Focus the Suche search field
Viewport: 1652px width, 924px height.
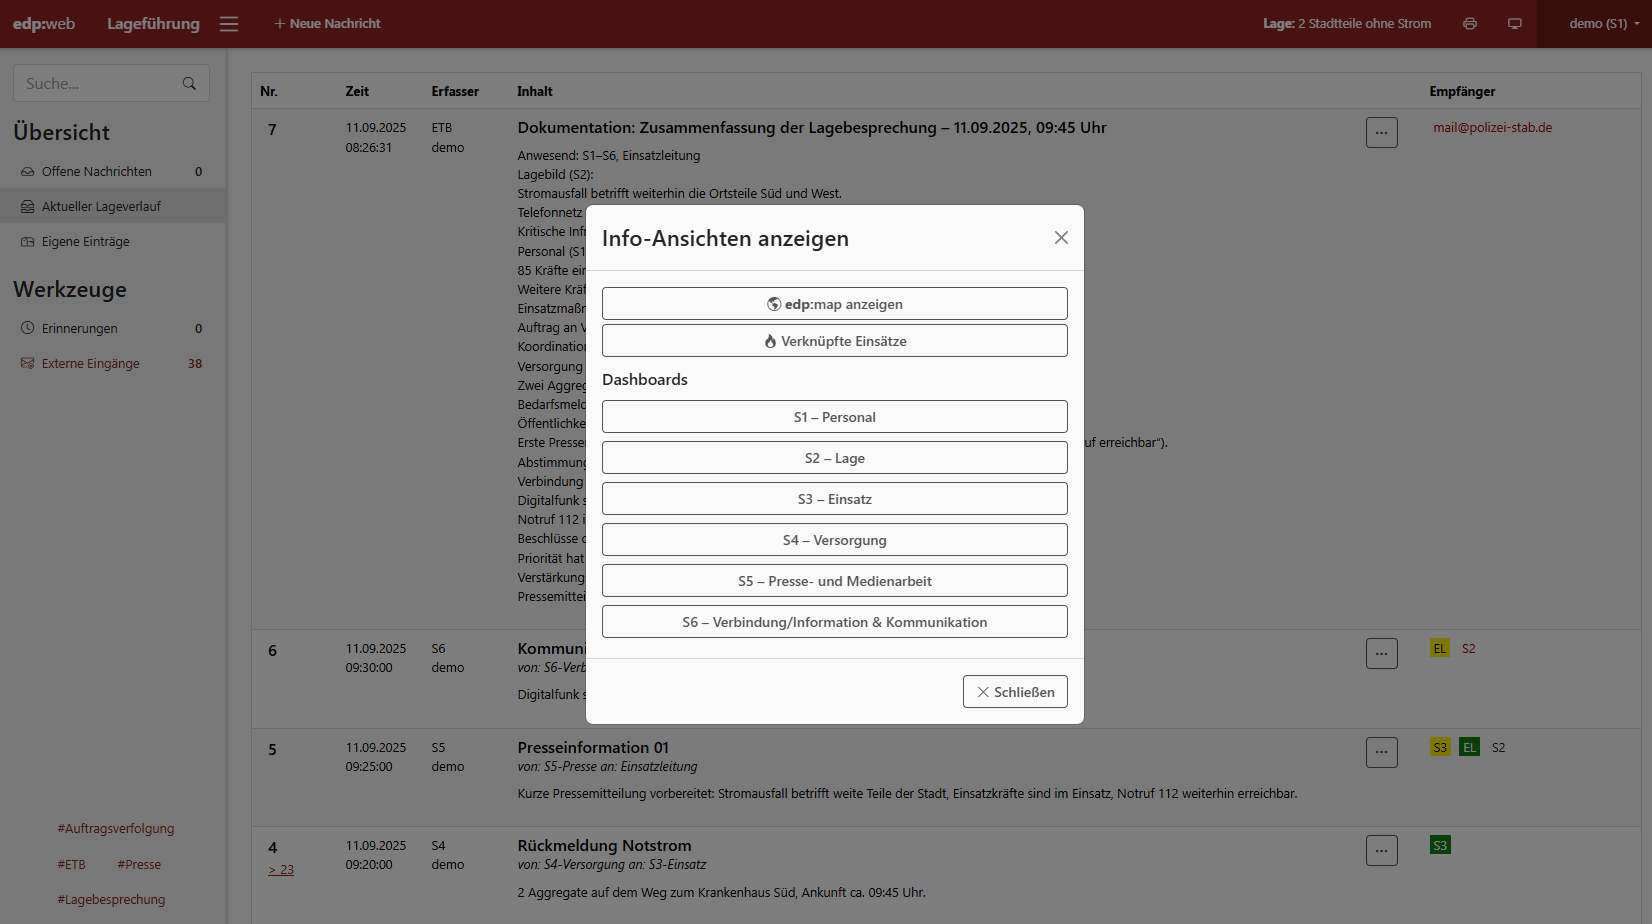pyautogui.click(x=98, y=84)
